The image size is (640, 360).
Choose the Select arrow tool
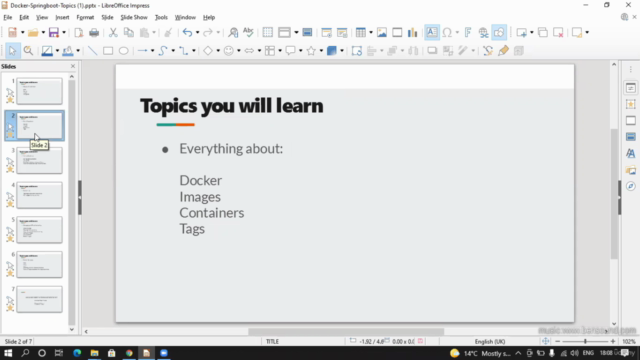pyautogui.click(x=12, y=51)
